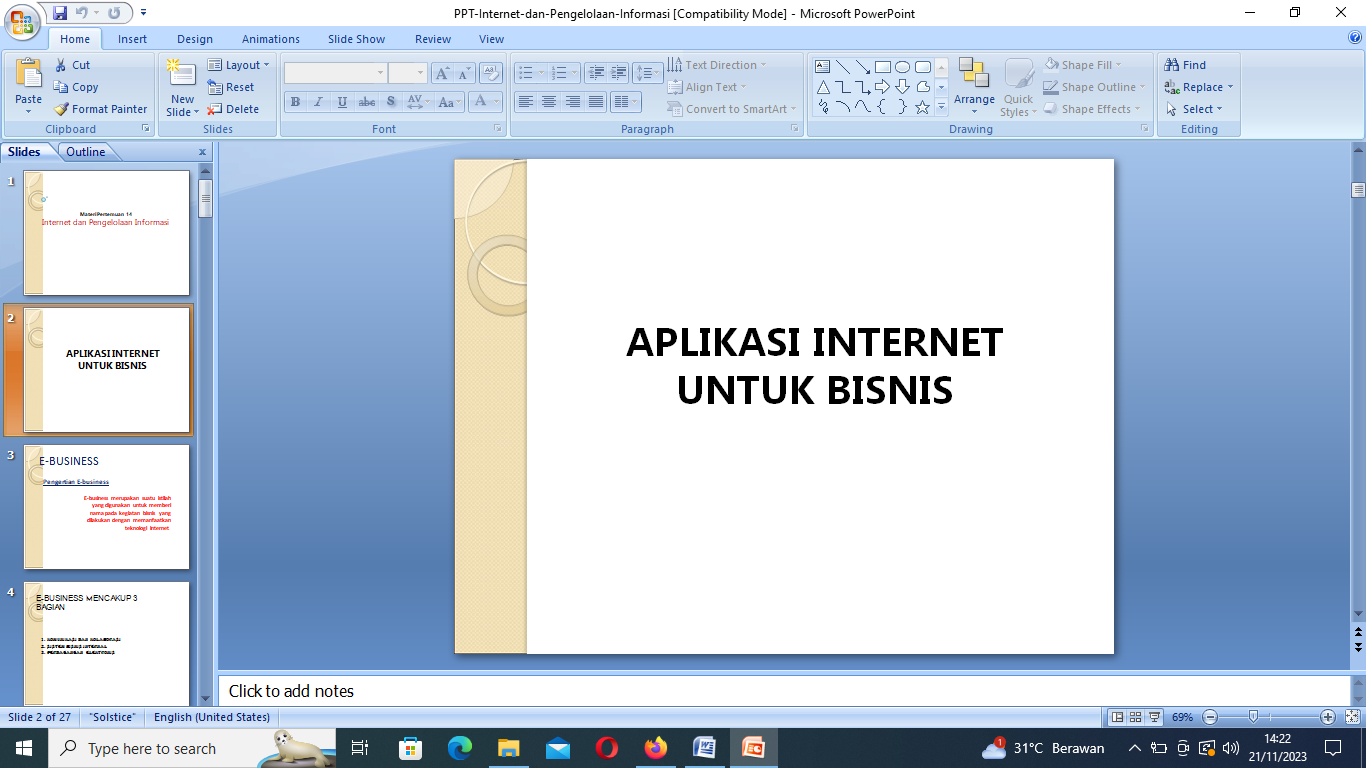Switch to Slide Sorter view in status bar
This screenshot has height=768, width=1366.
[x=1136, y=717]
